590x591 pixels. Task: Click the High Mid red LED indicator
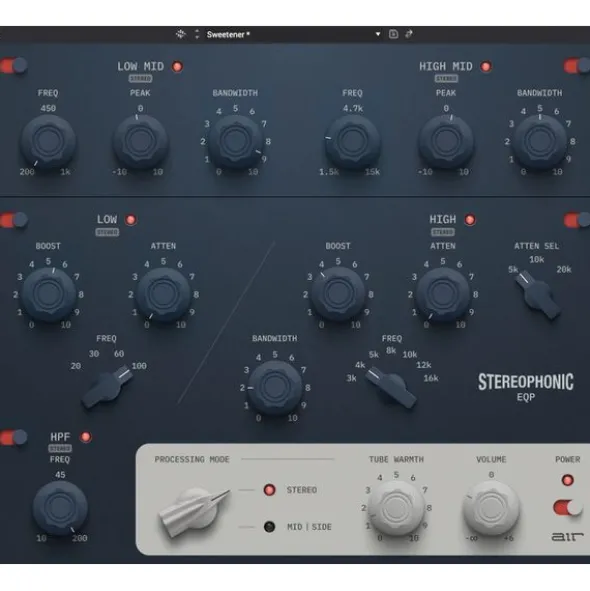486,67
